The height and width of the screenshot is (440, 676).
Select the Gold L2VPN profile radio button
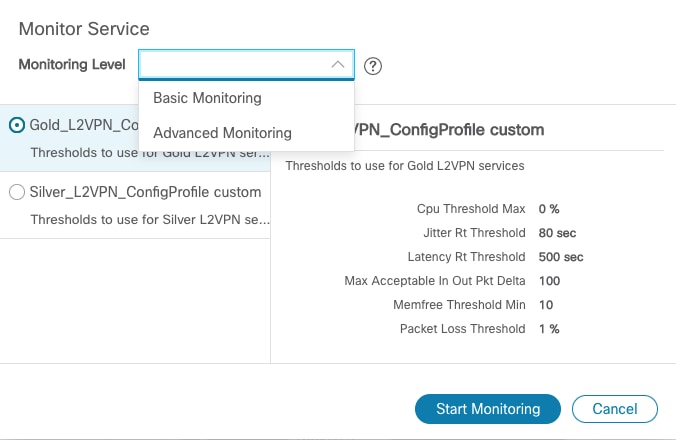(17, 125)
